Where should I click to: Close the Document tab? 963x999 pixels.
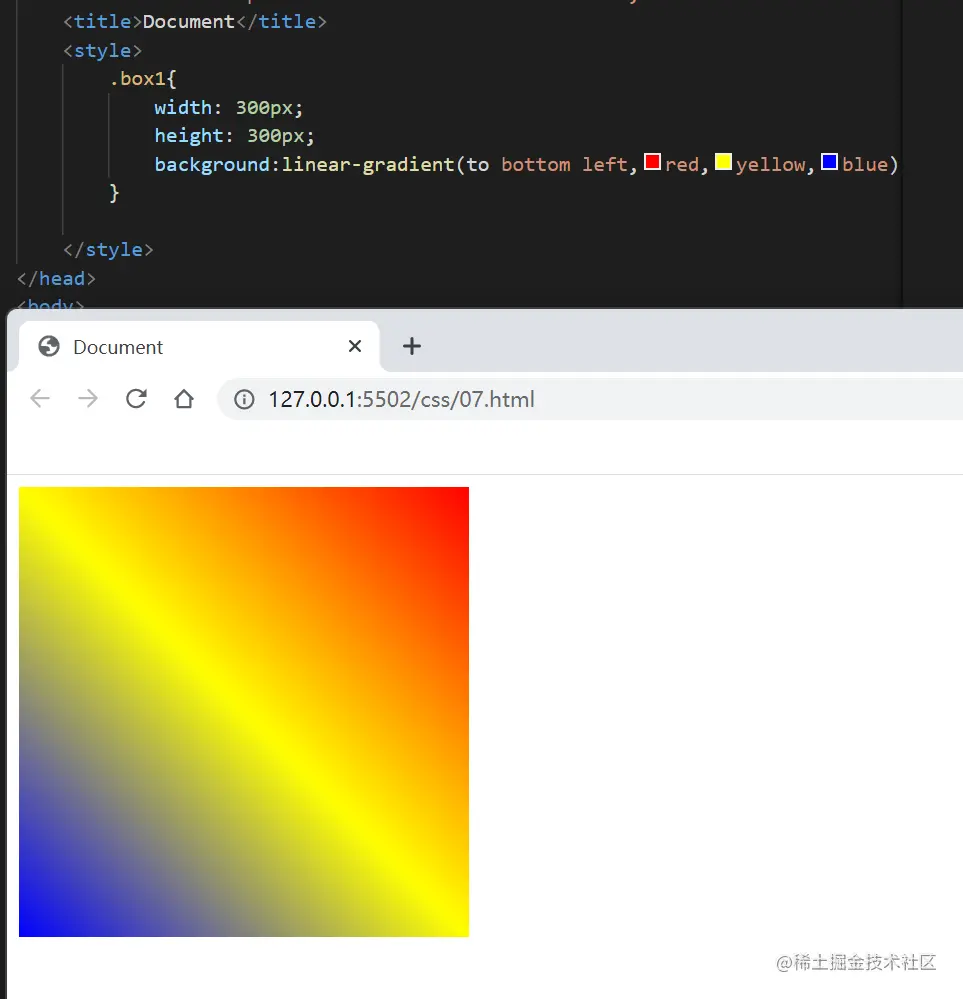point(355,346)
